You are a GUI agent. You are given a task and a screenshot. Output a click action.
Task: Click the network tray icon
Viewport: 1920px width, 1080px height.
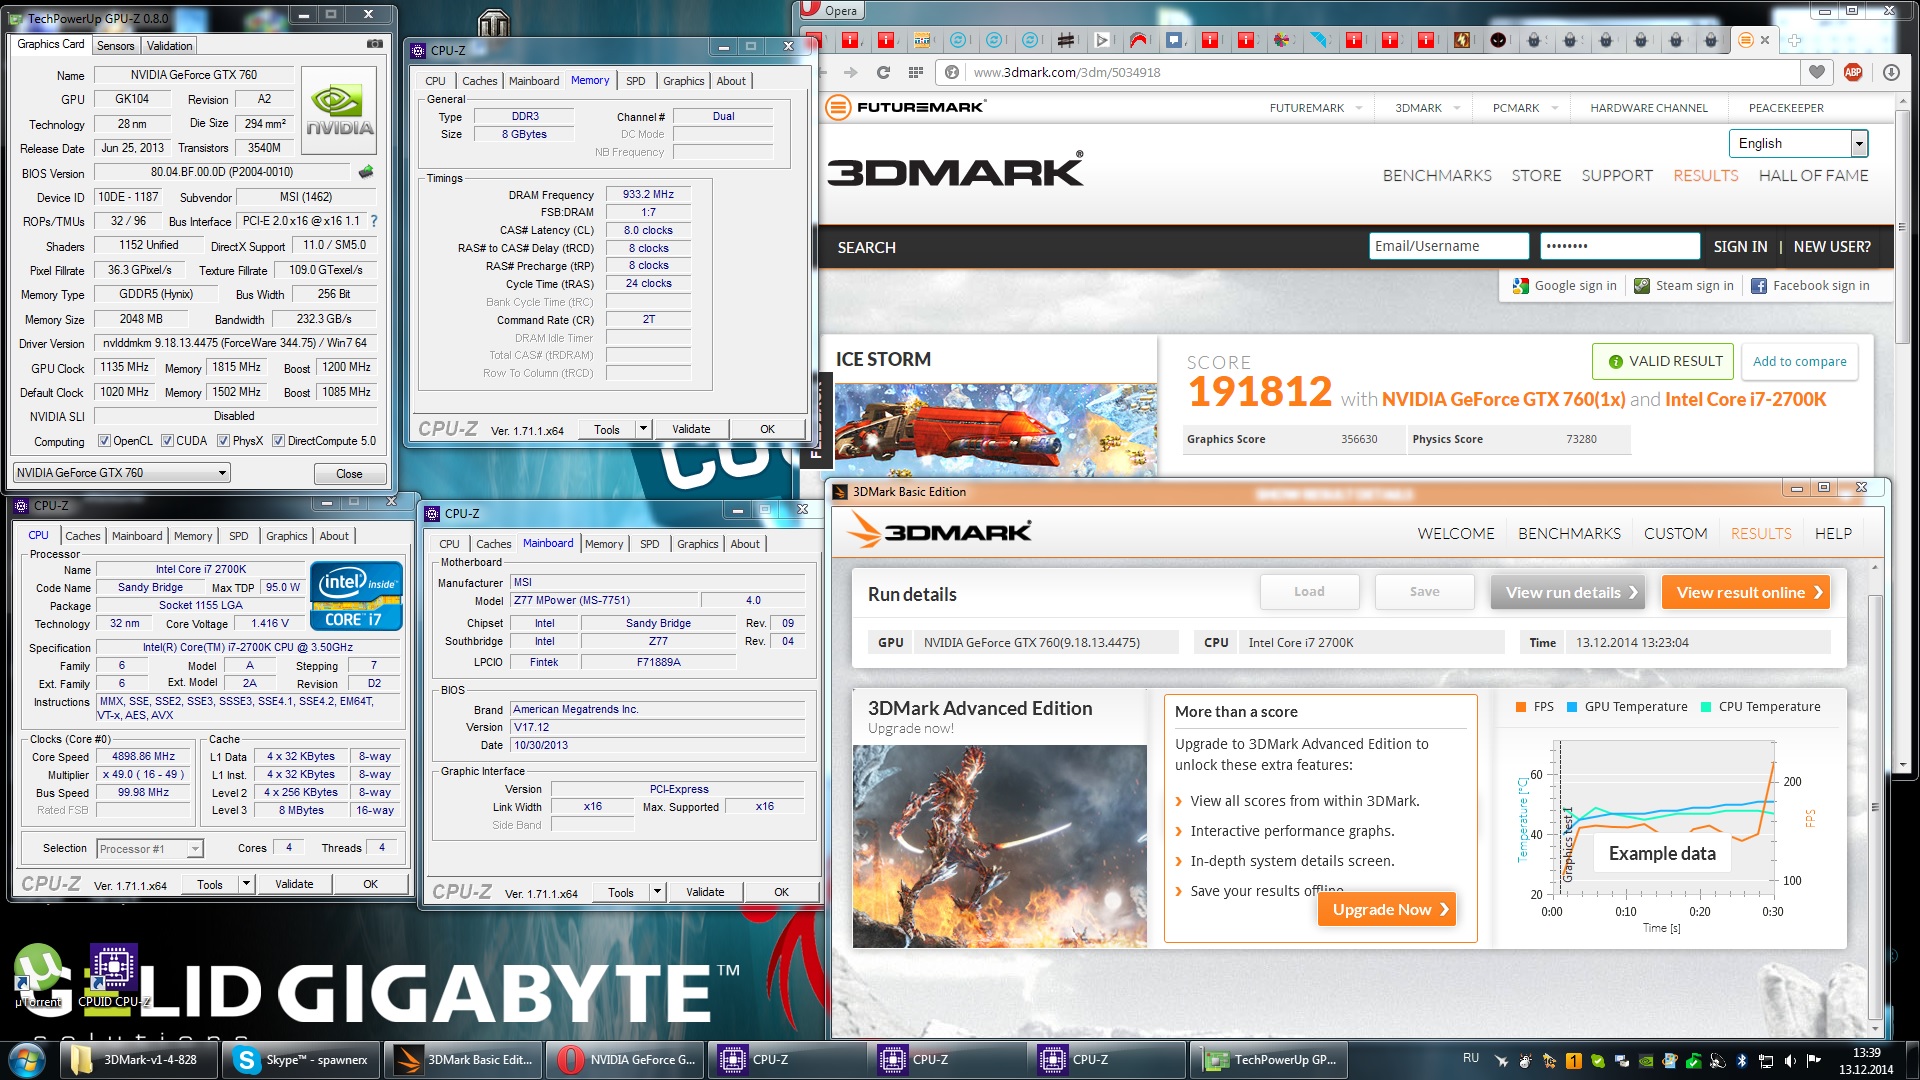pyautogui.click(x=1766, y=1060)
